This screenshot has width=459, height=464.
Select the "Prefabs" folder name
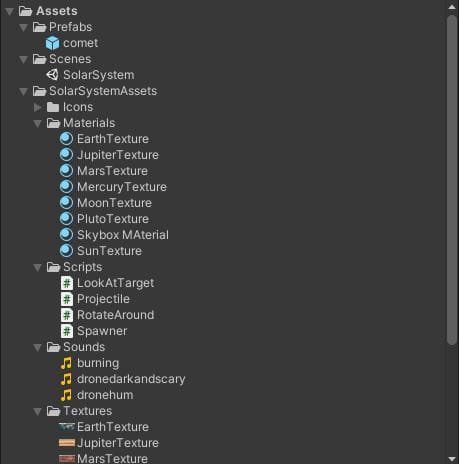coord(70,27)
